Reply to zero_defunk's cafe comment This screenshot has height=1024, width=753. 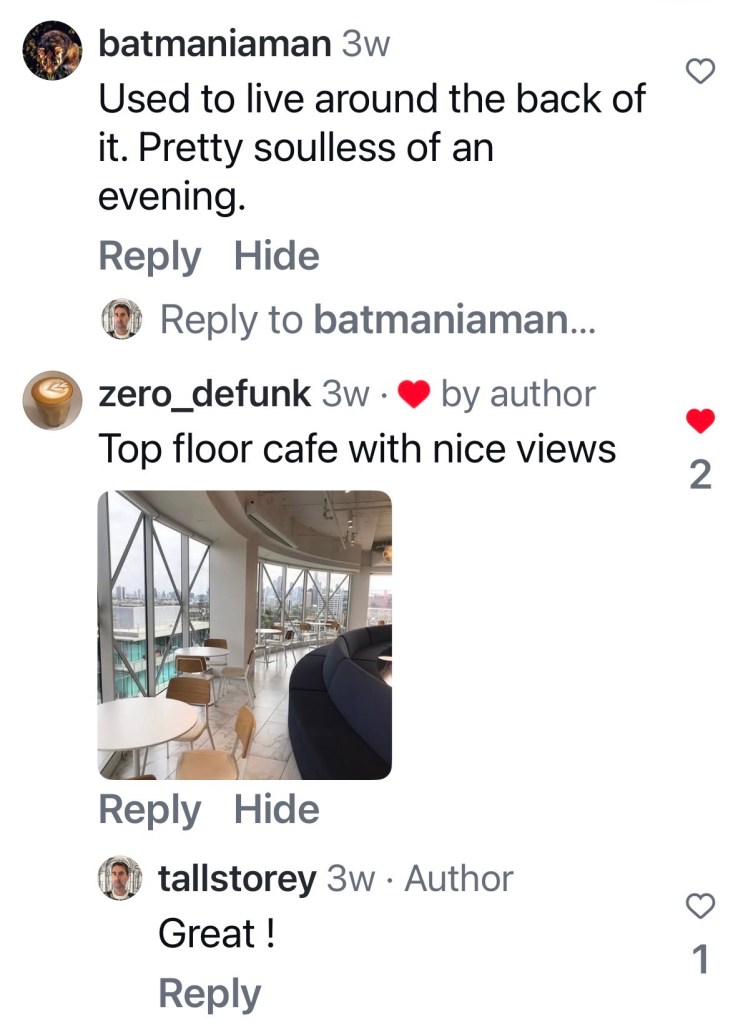coord(150,810)
